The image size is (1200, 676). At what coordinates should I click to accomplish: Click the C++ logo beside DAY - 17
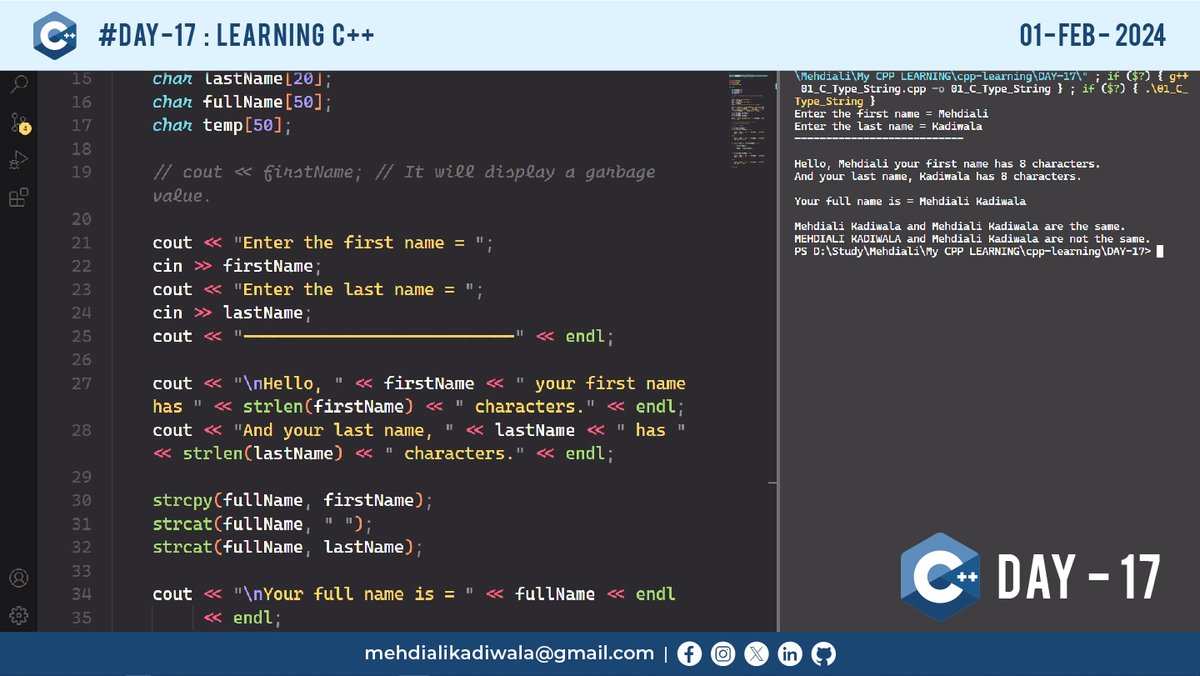[939, 577]
